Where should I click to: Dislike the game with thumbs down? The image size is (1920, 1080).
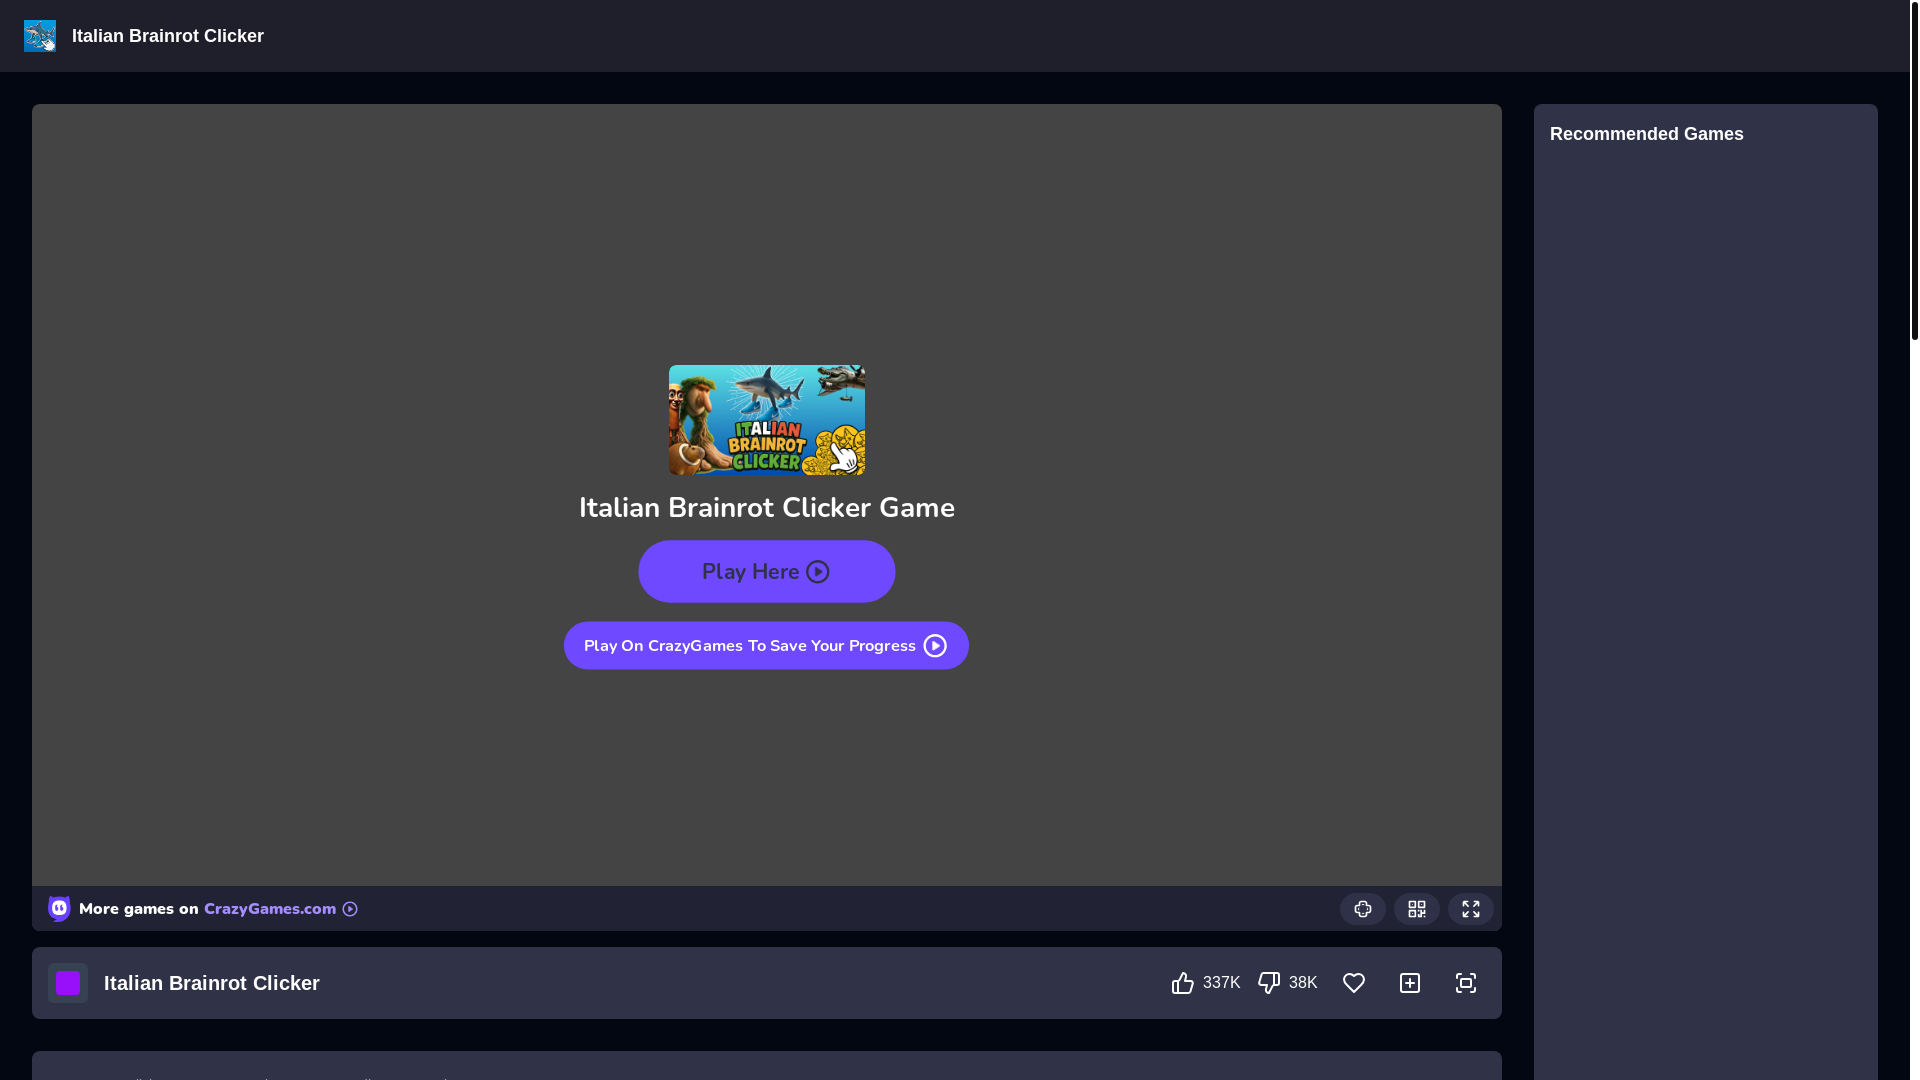click(x=1269, y=983)
